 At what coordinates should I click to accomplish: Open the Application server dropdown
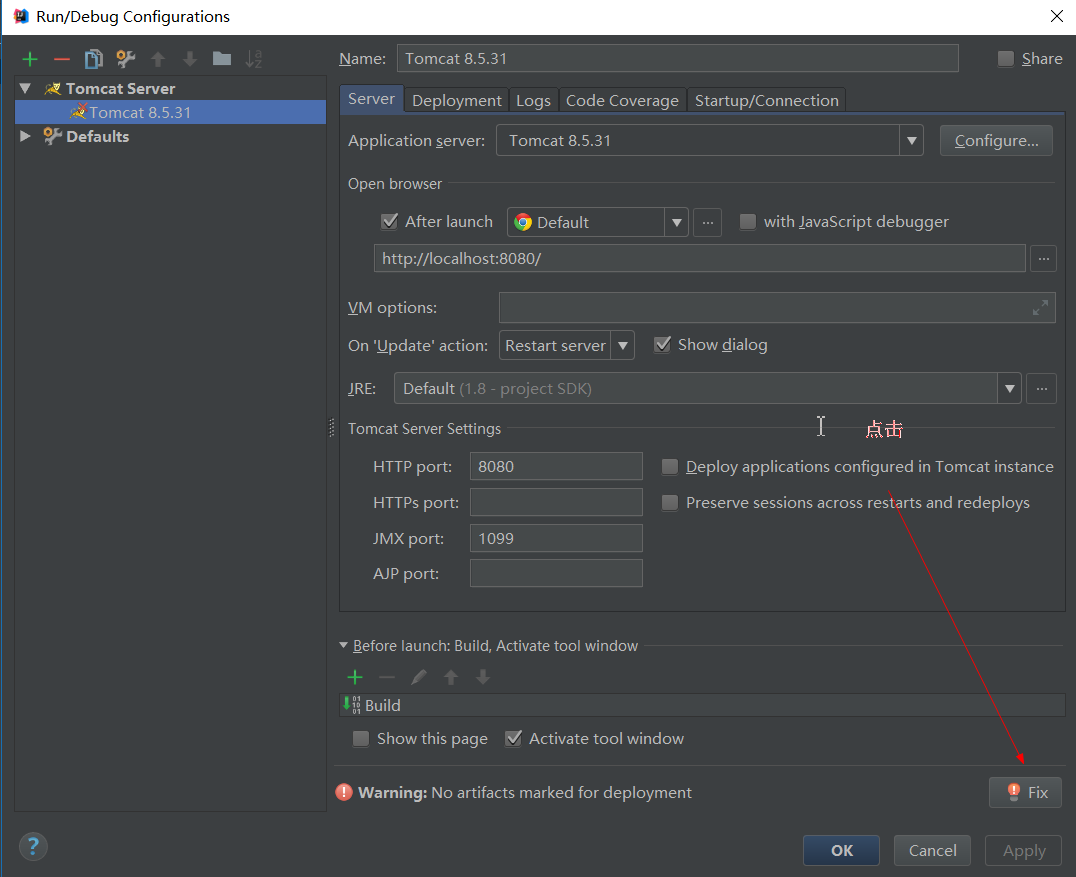coord(911,141)
